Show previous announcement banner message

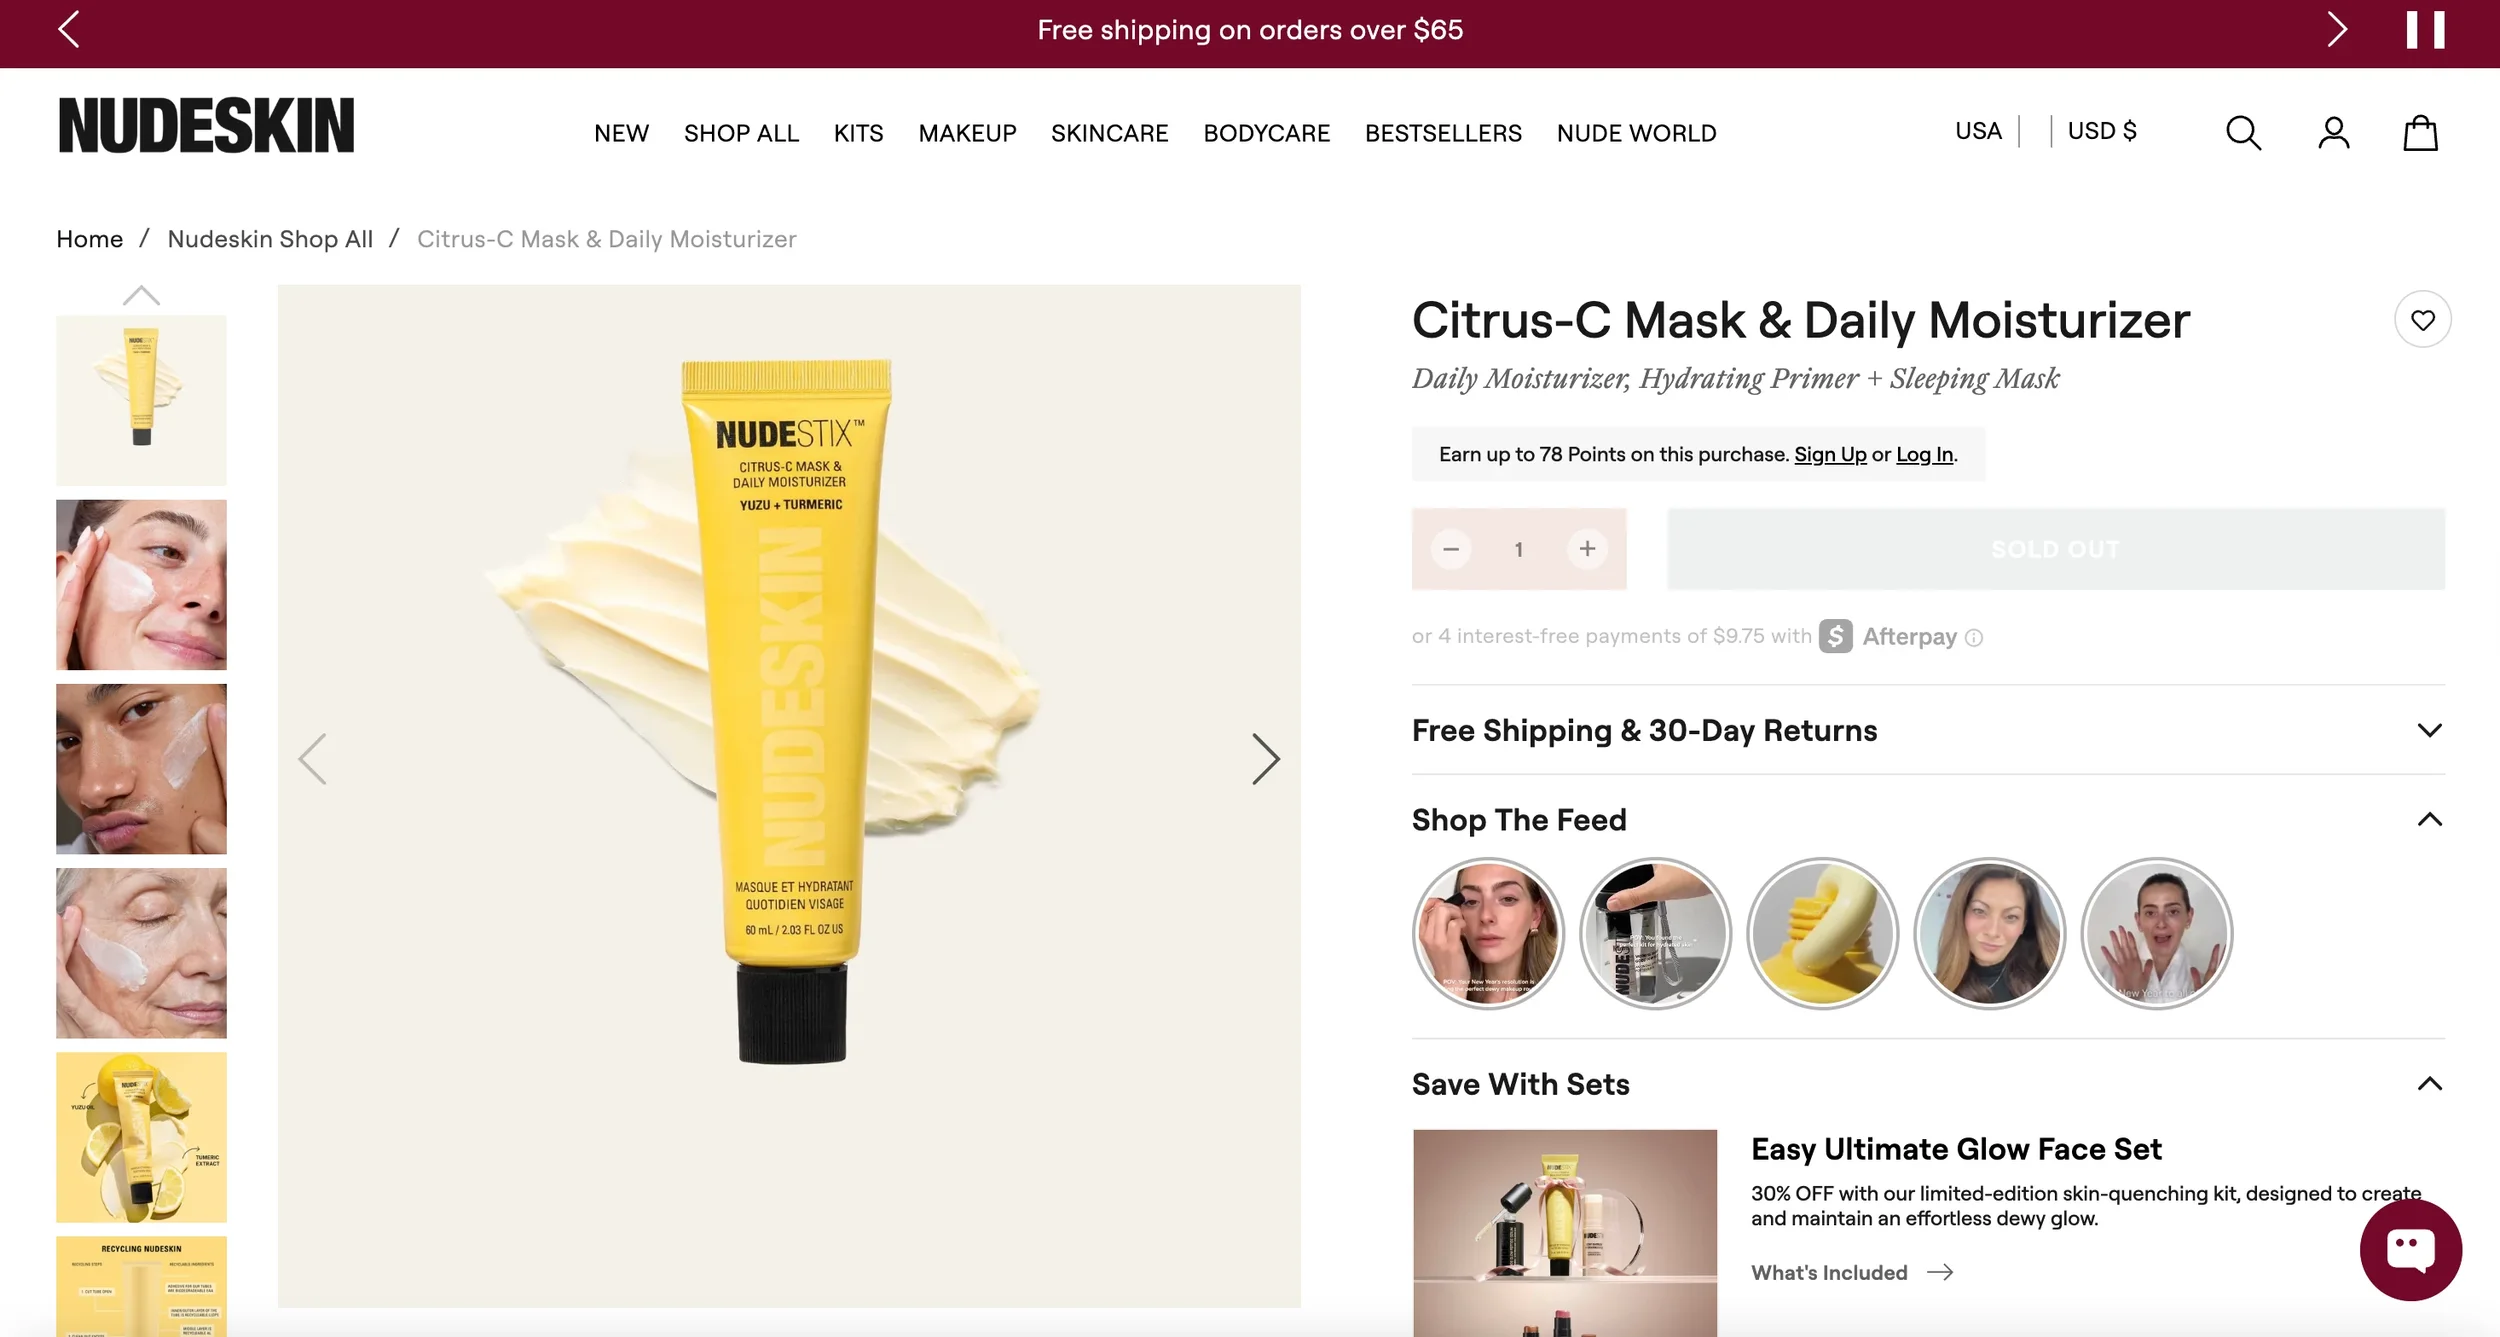[x=69, y=30]
